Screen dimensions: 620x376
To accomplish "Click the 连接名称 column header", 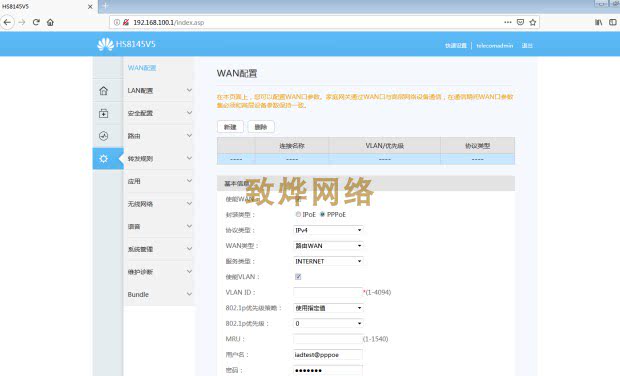I will pyautogui.click(x=292, y=146).
